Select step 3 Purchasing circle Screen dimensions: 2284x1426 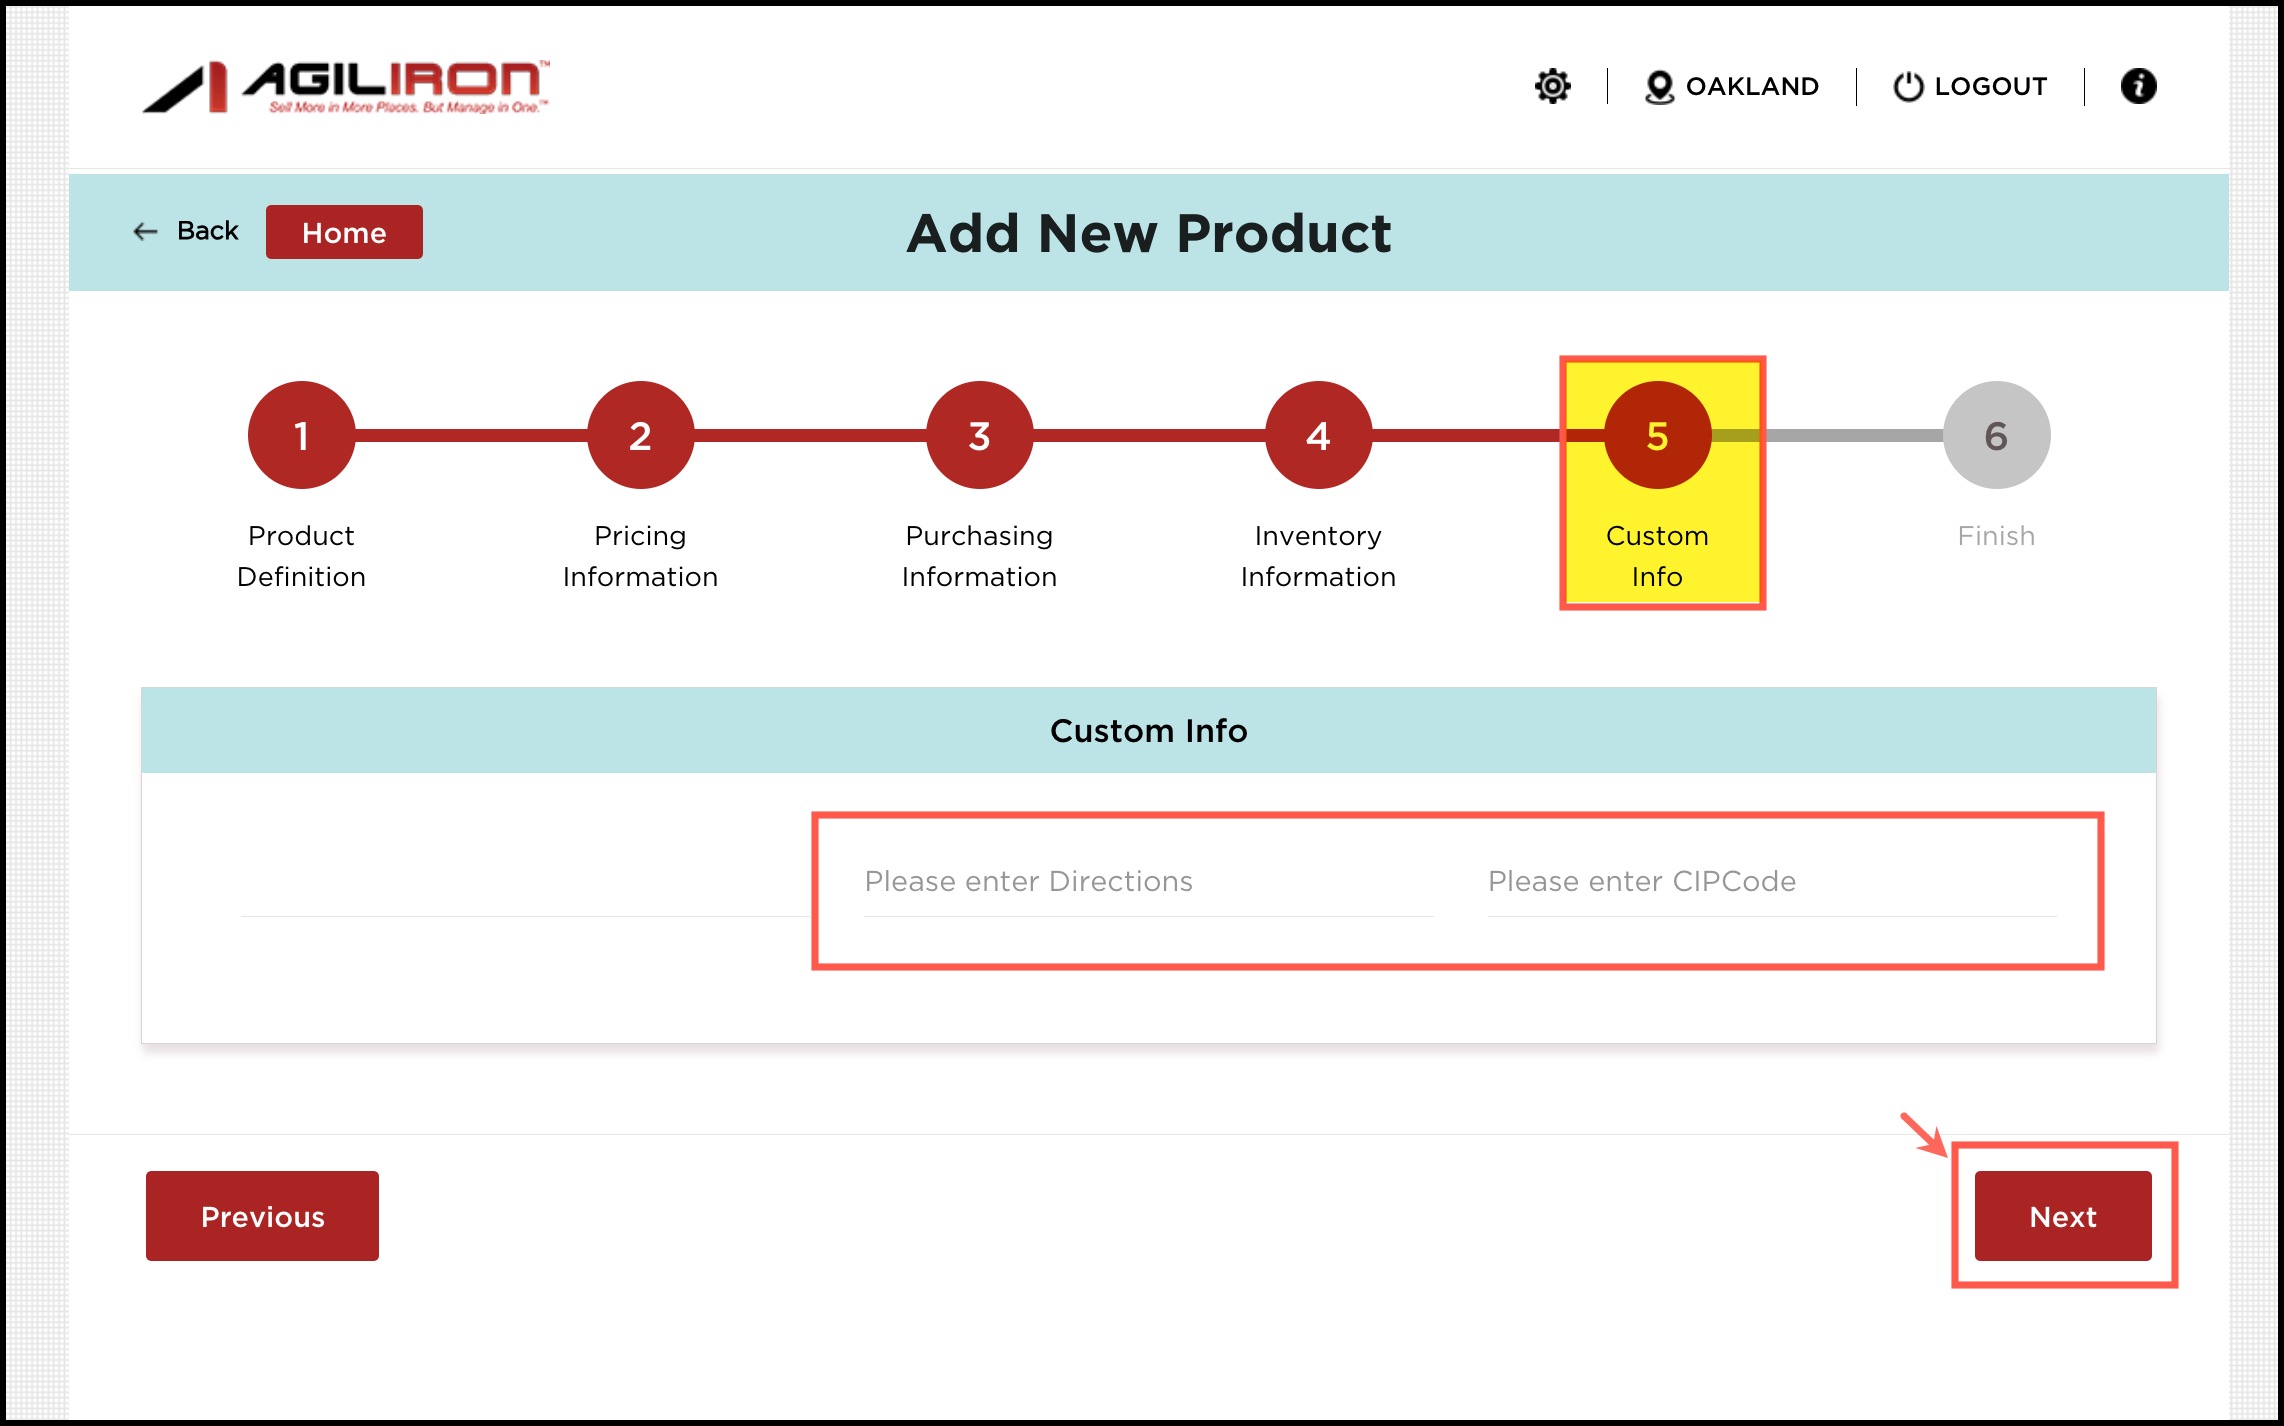979,435
